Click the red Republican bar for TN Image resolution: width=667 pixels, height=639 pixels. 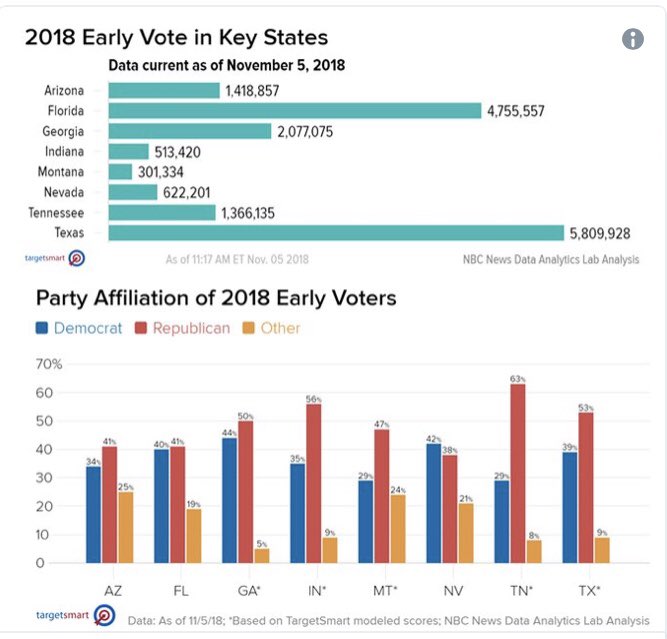click(x=517, y=473)
